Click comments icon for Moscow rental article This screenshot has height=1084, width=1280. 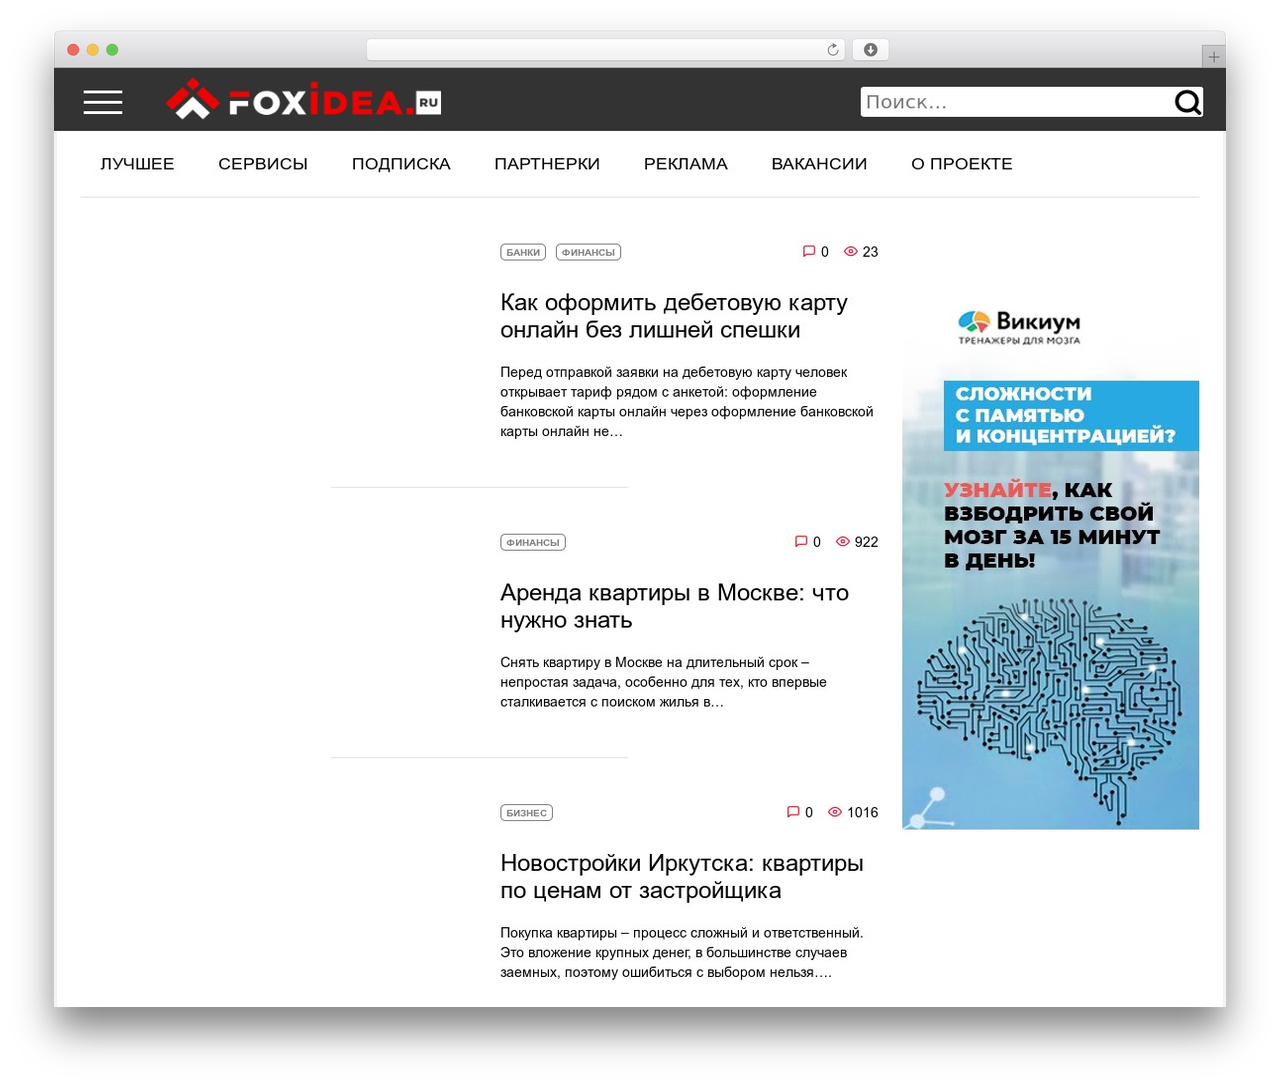click(x=801, y=542)
